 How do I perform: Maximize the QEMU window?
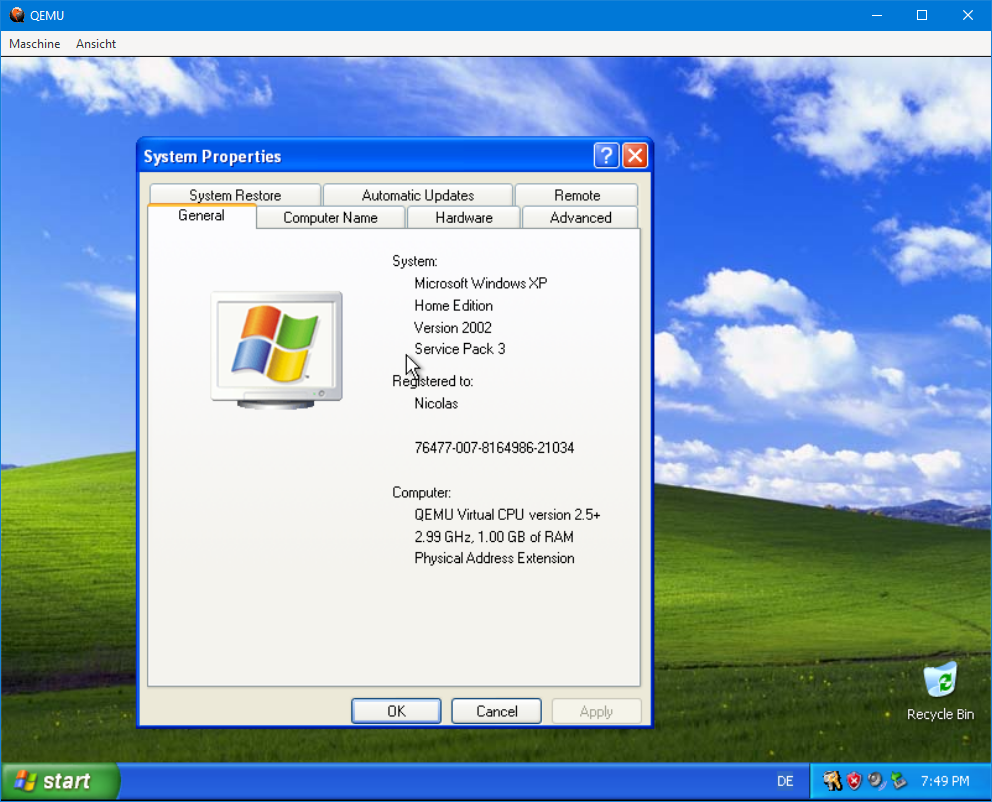(922, 15)
